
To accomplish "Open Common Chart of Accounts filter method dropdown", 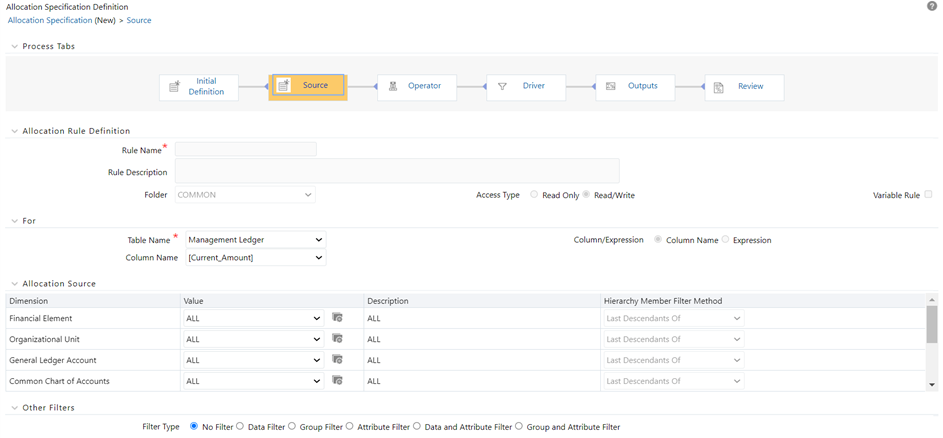I will click(x=674, y=381).
